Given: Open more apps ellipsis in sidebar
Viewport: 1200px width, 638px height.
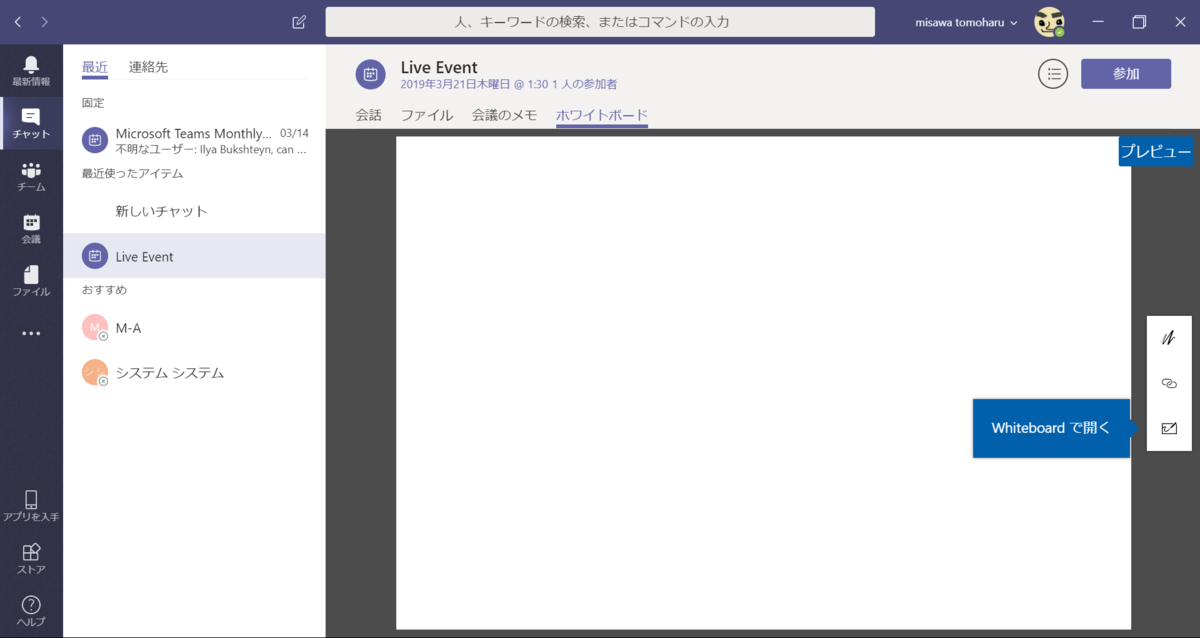Looking at the screenshot, I should pyautogui.click(x=31, y=333).
